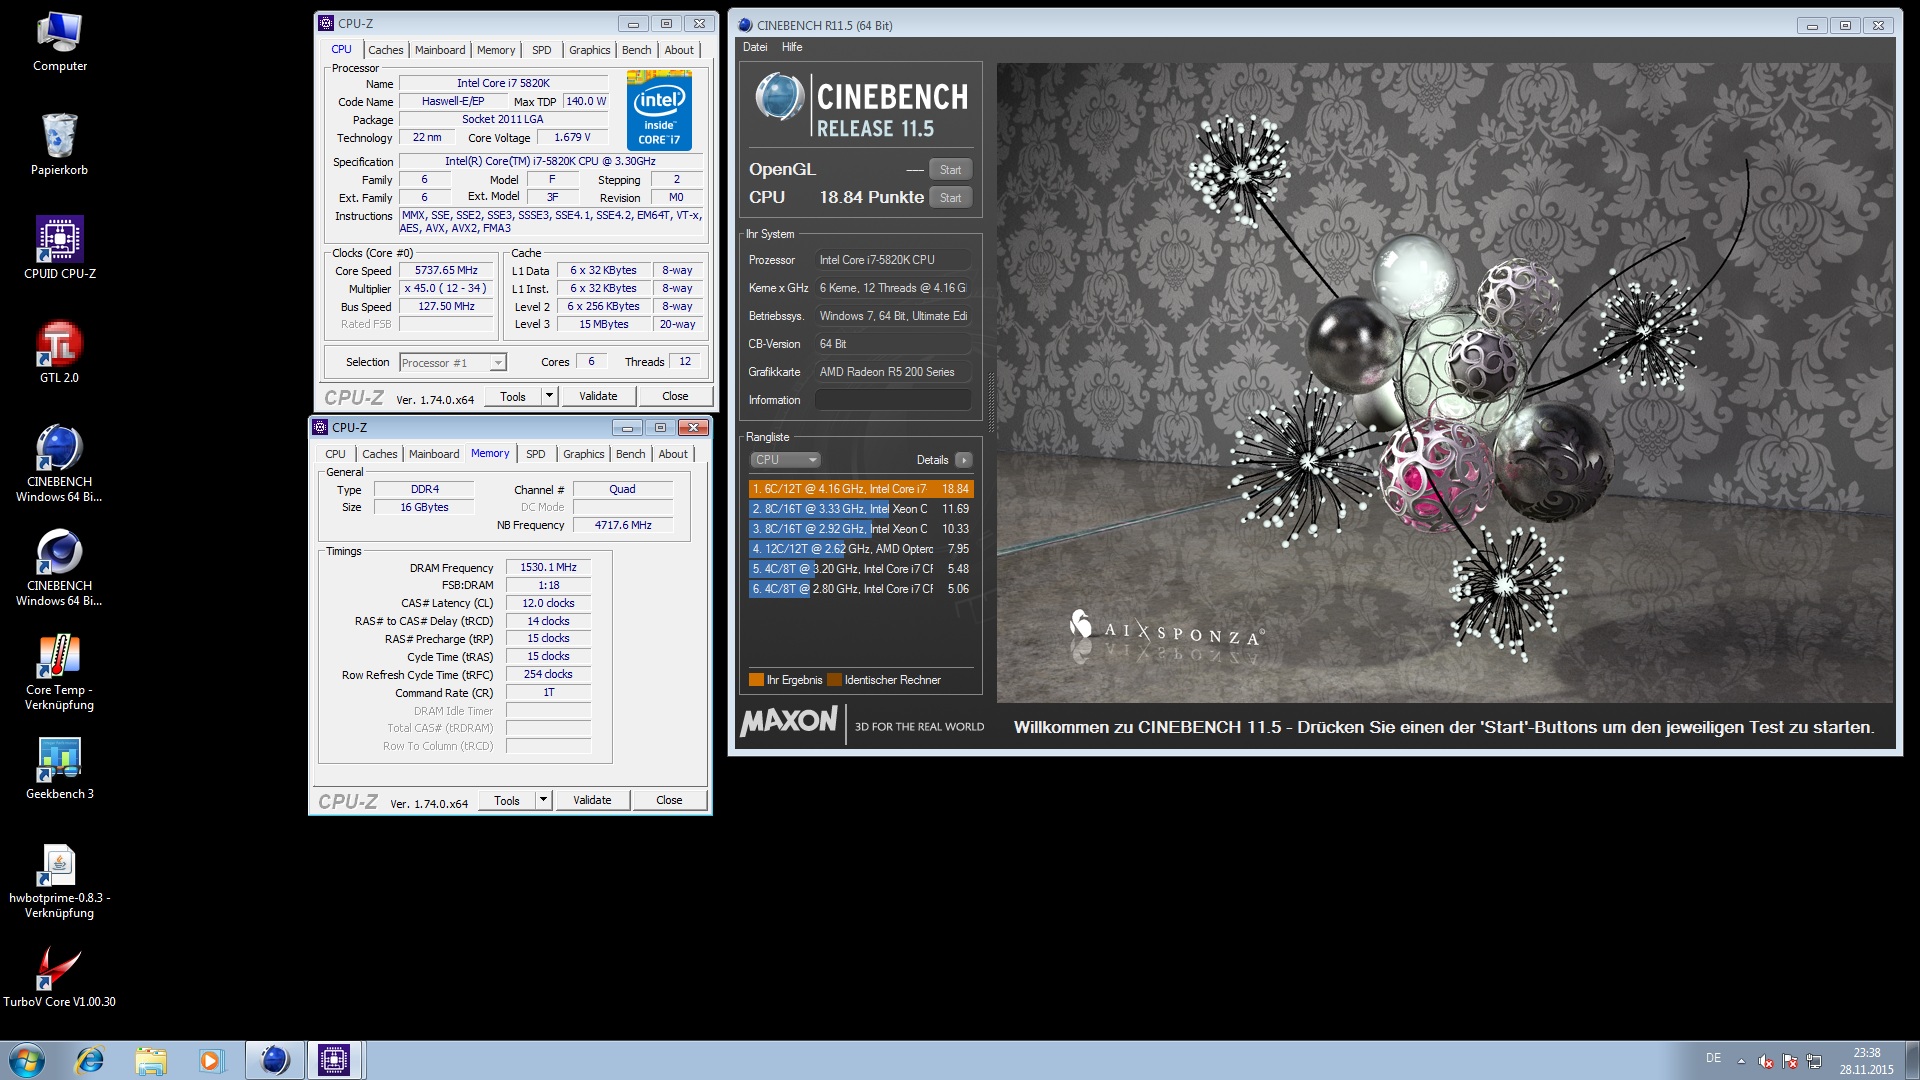
Task: Click the CPU-Z title bar icon of lower window
Action: (x=320, y=427)
